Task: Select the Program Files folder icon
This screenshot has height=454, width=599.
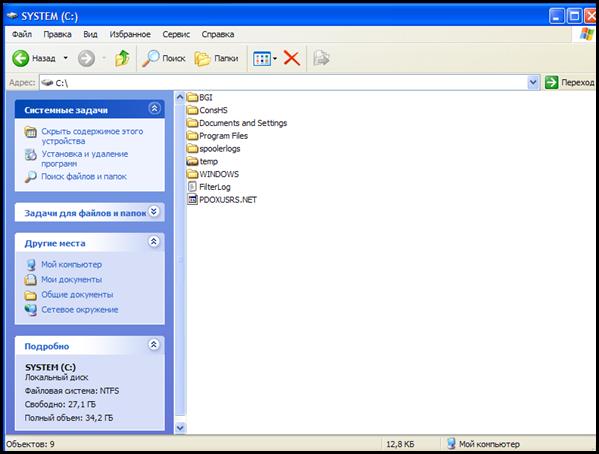Action: (192, 136)
